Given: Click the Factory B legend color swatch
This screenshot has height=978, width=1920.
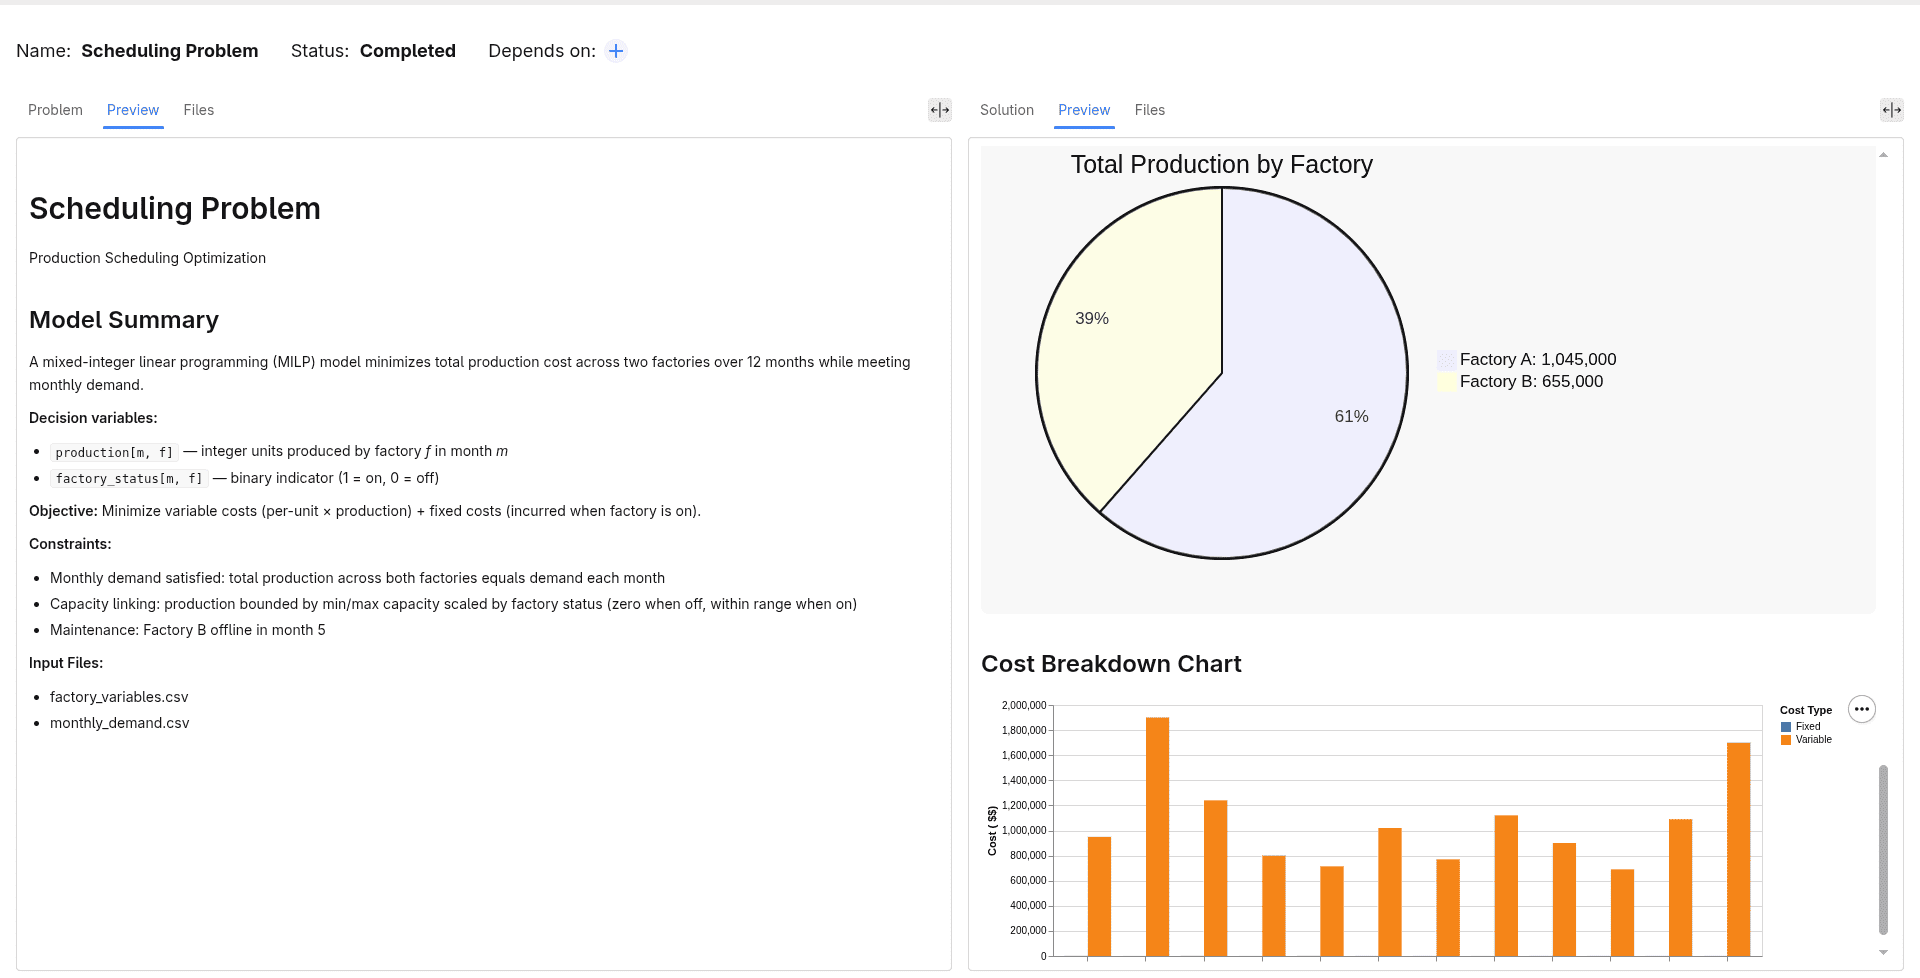Looking at the screenshot, I should [1446, 382].
